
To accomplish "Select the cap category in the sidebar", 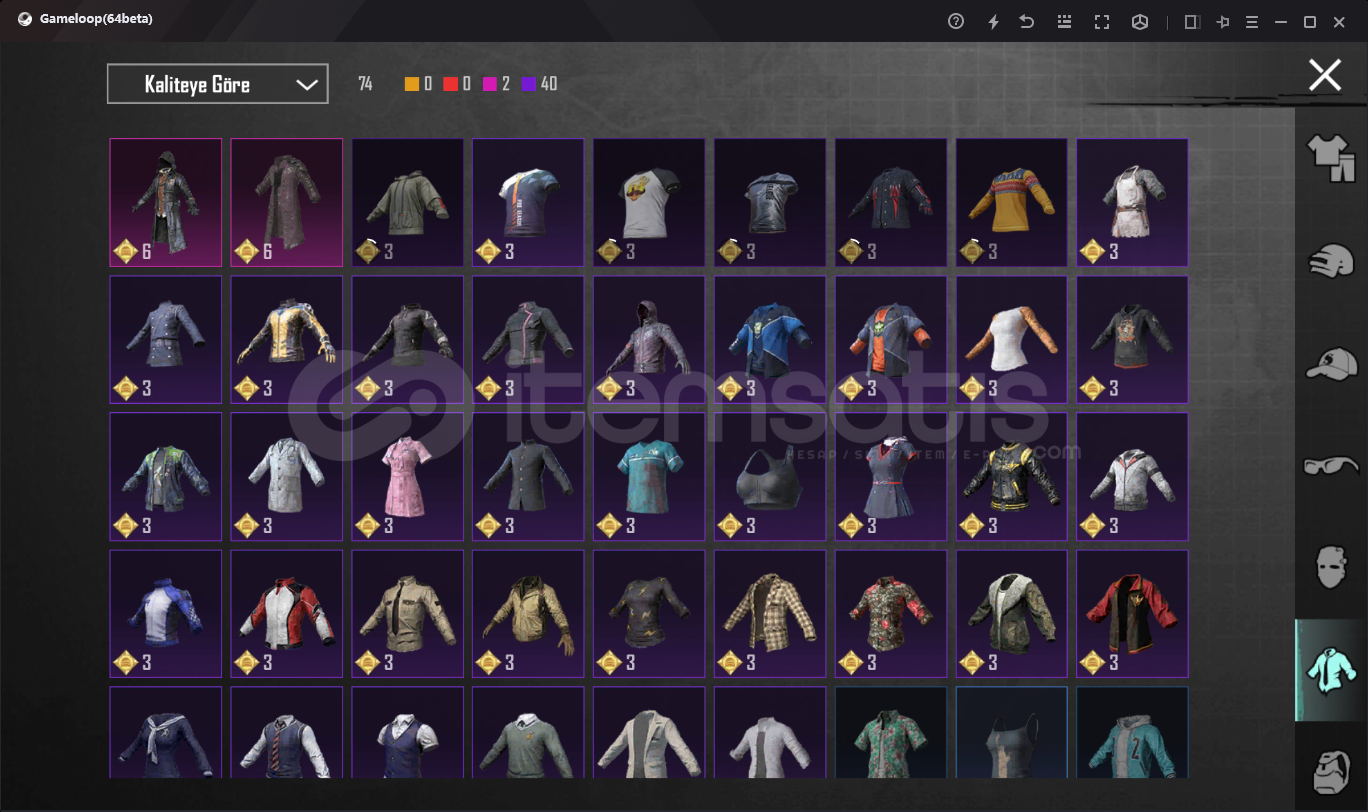I will [1331, 363].
